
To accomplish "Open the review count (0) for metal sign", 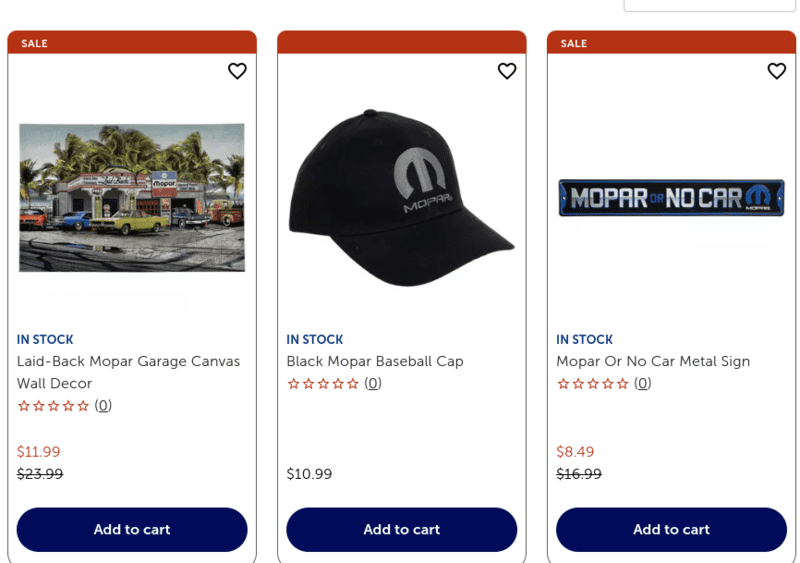I will tap(642, 383).
